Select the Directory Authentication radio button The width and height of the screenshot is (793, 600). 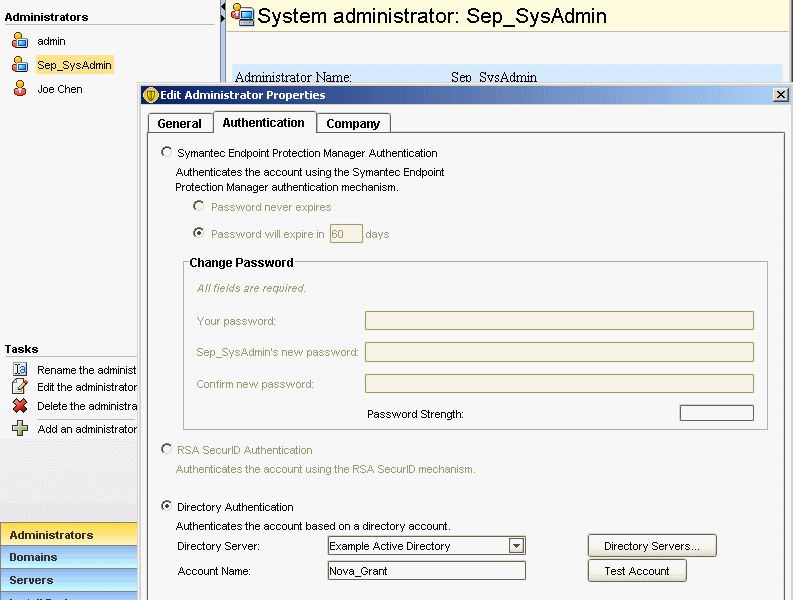(x=167, y=507)
